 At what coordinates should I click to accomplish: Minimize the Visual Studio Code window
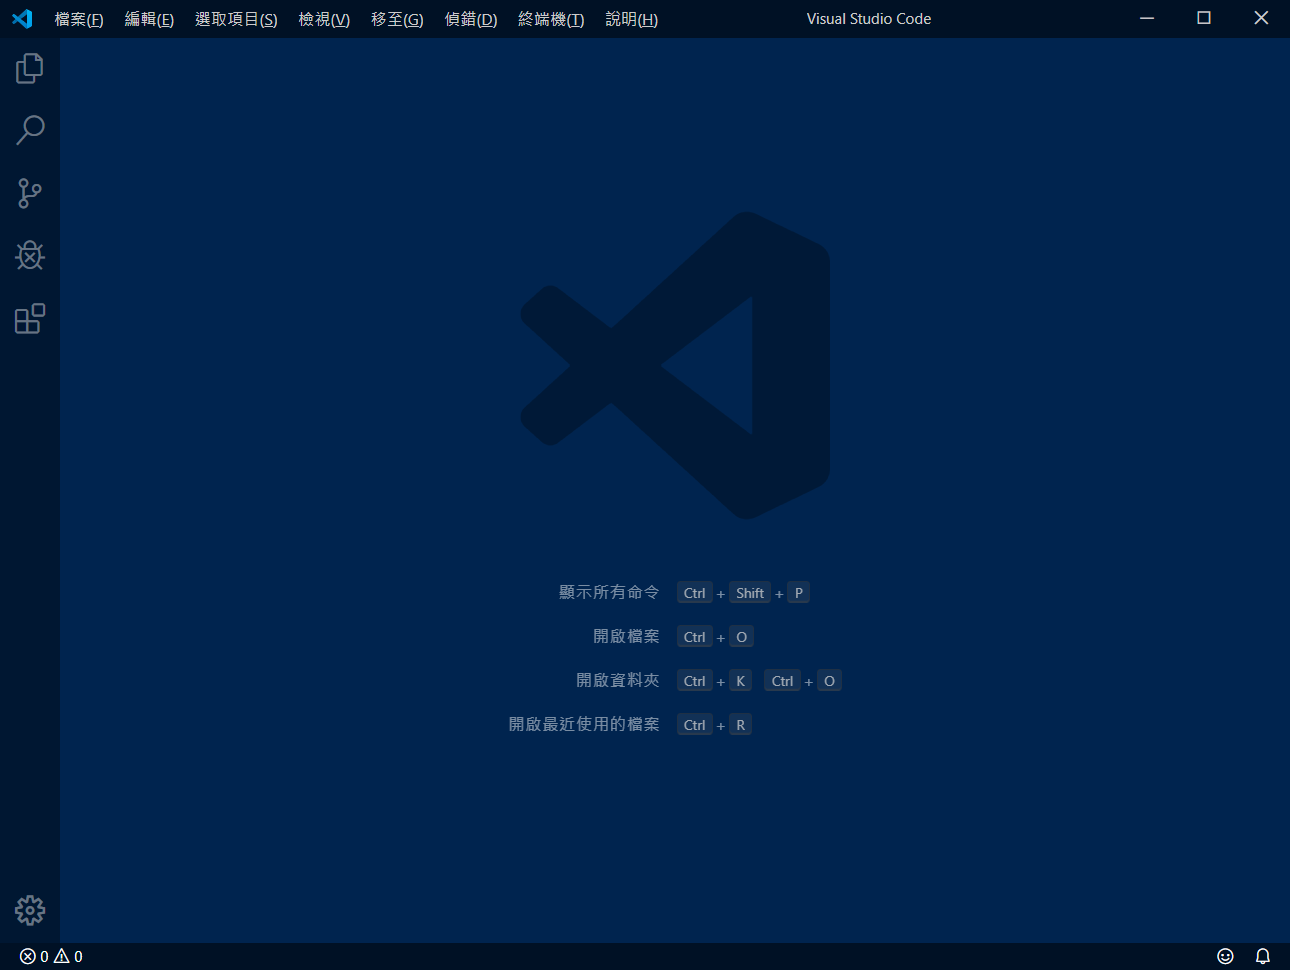point(1147,19)
